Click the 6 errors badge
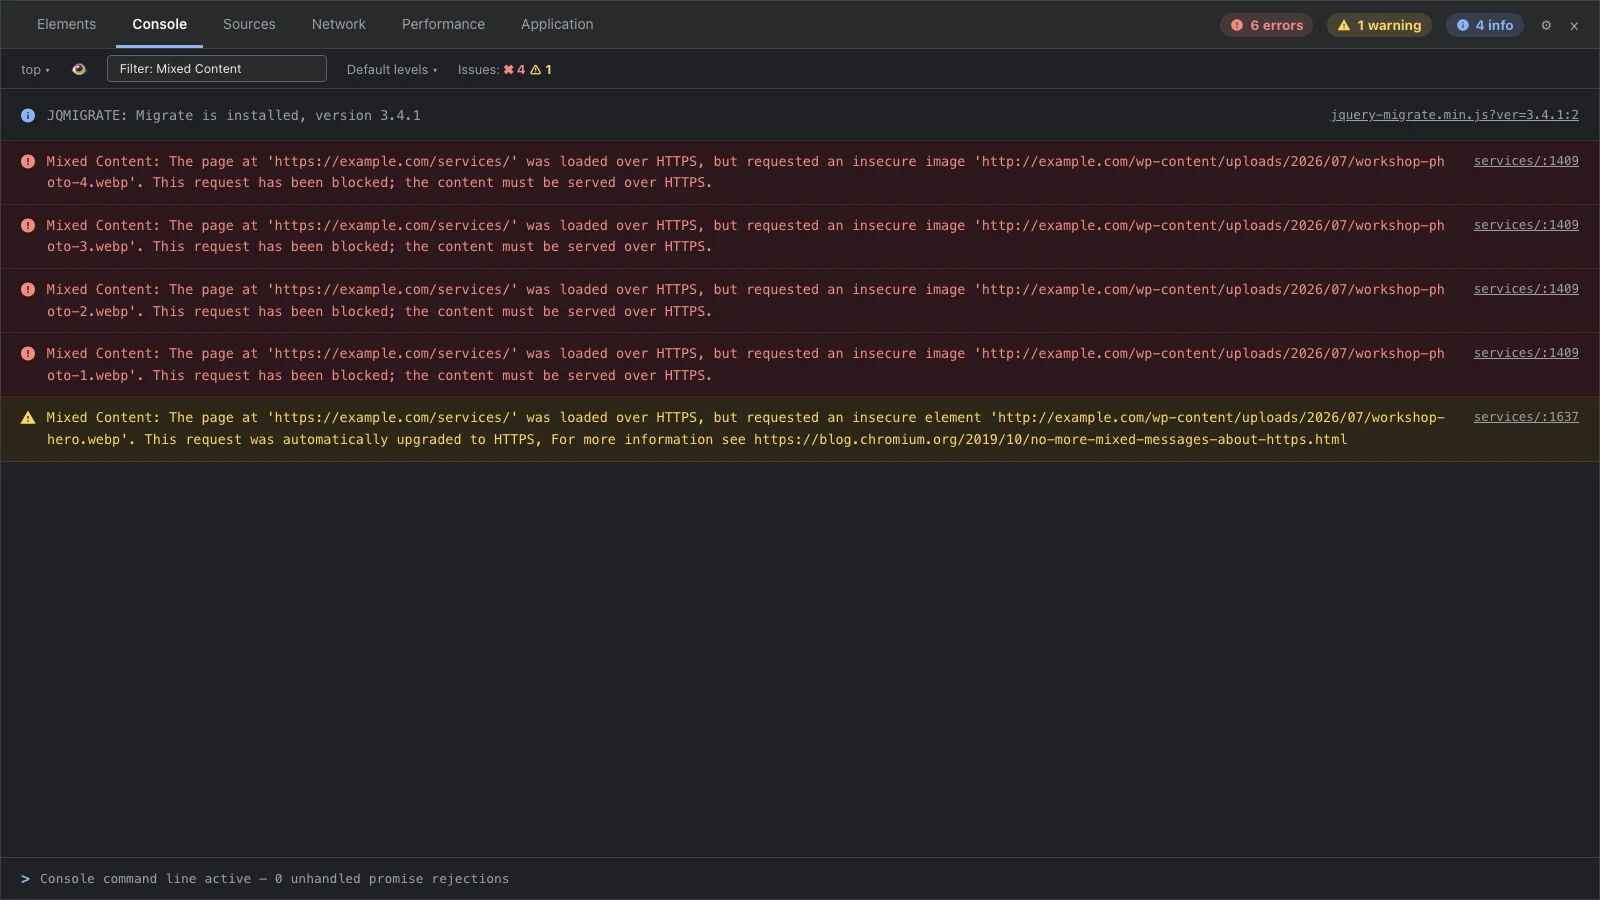1600x900 pixels. click(1266, 25)
